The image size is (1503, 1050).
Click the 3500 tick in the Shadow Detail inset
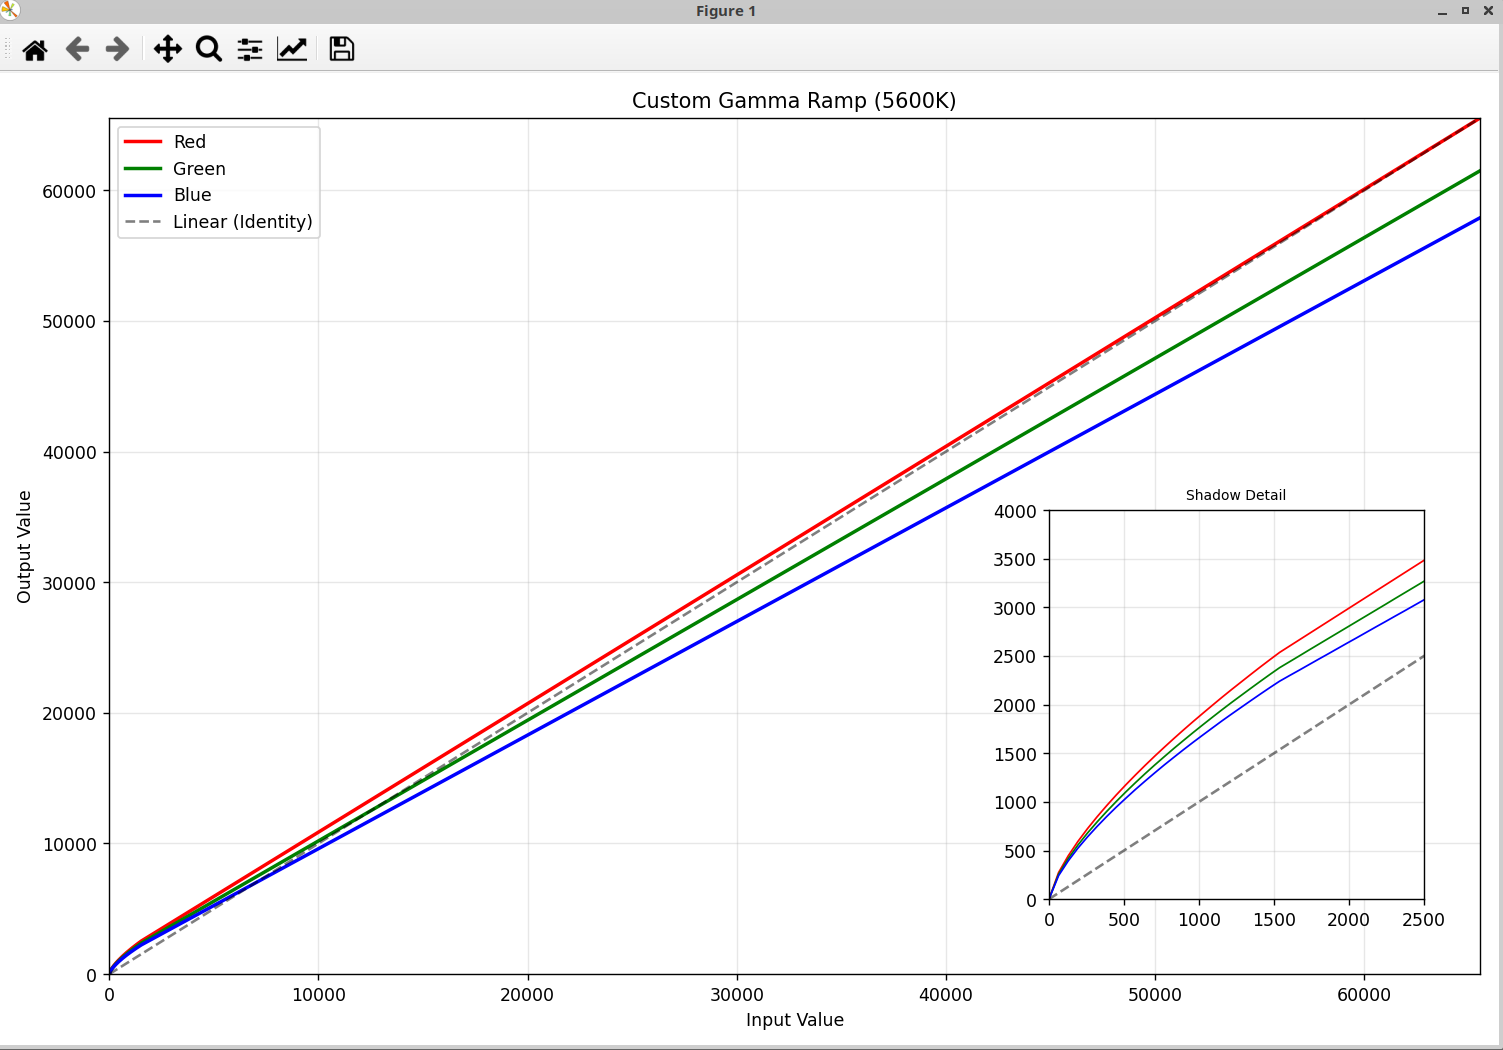click(x=1015, y=560)
